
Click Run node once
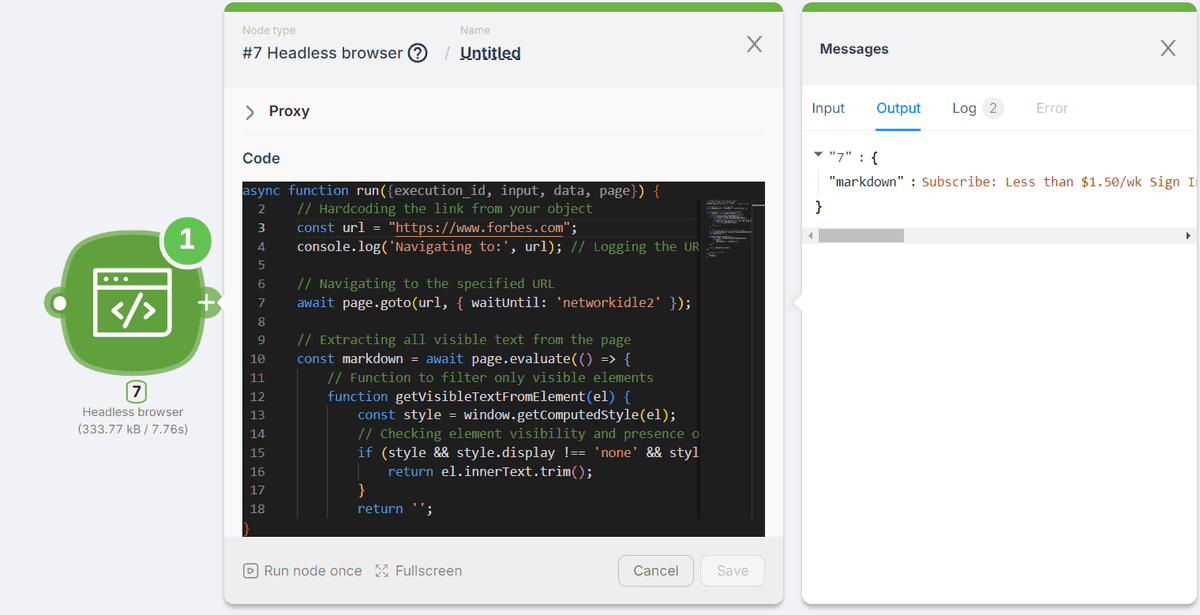[303, 570]
